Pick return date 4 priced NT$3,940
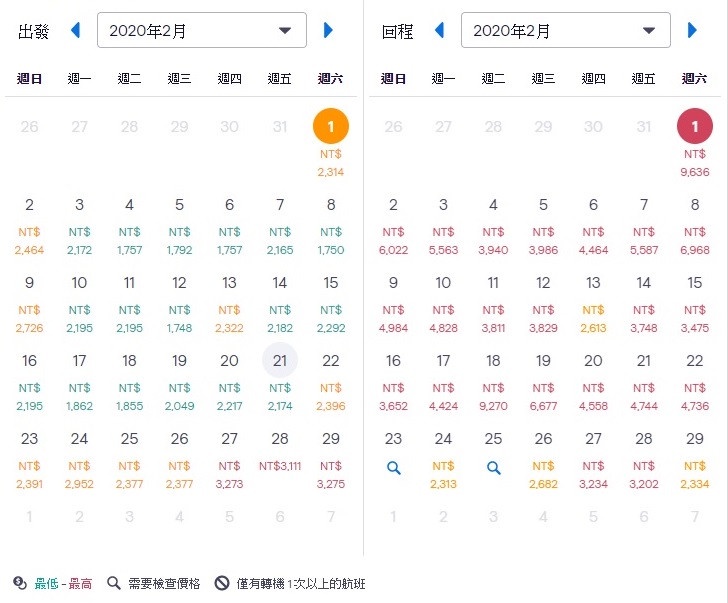 tap(494, 227)
